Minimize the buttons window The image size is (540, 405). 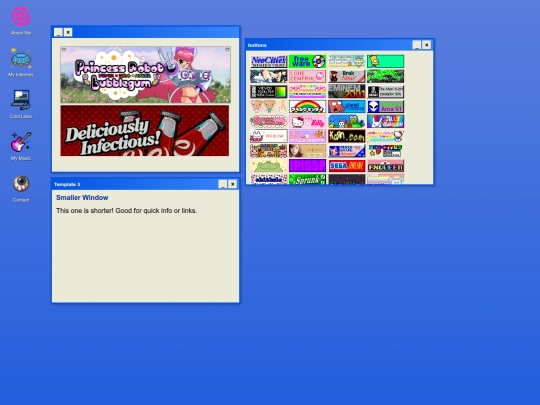click(417, 45)
